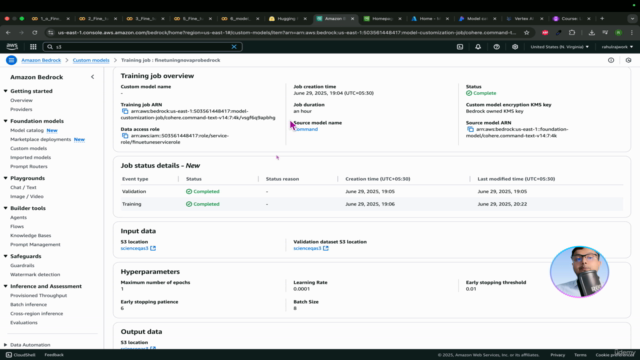This screenshot has width=640, height=360.
Task: Collapse the Builder tools section
Action: tap(6, 208)
